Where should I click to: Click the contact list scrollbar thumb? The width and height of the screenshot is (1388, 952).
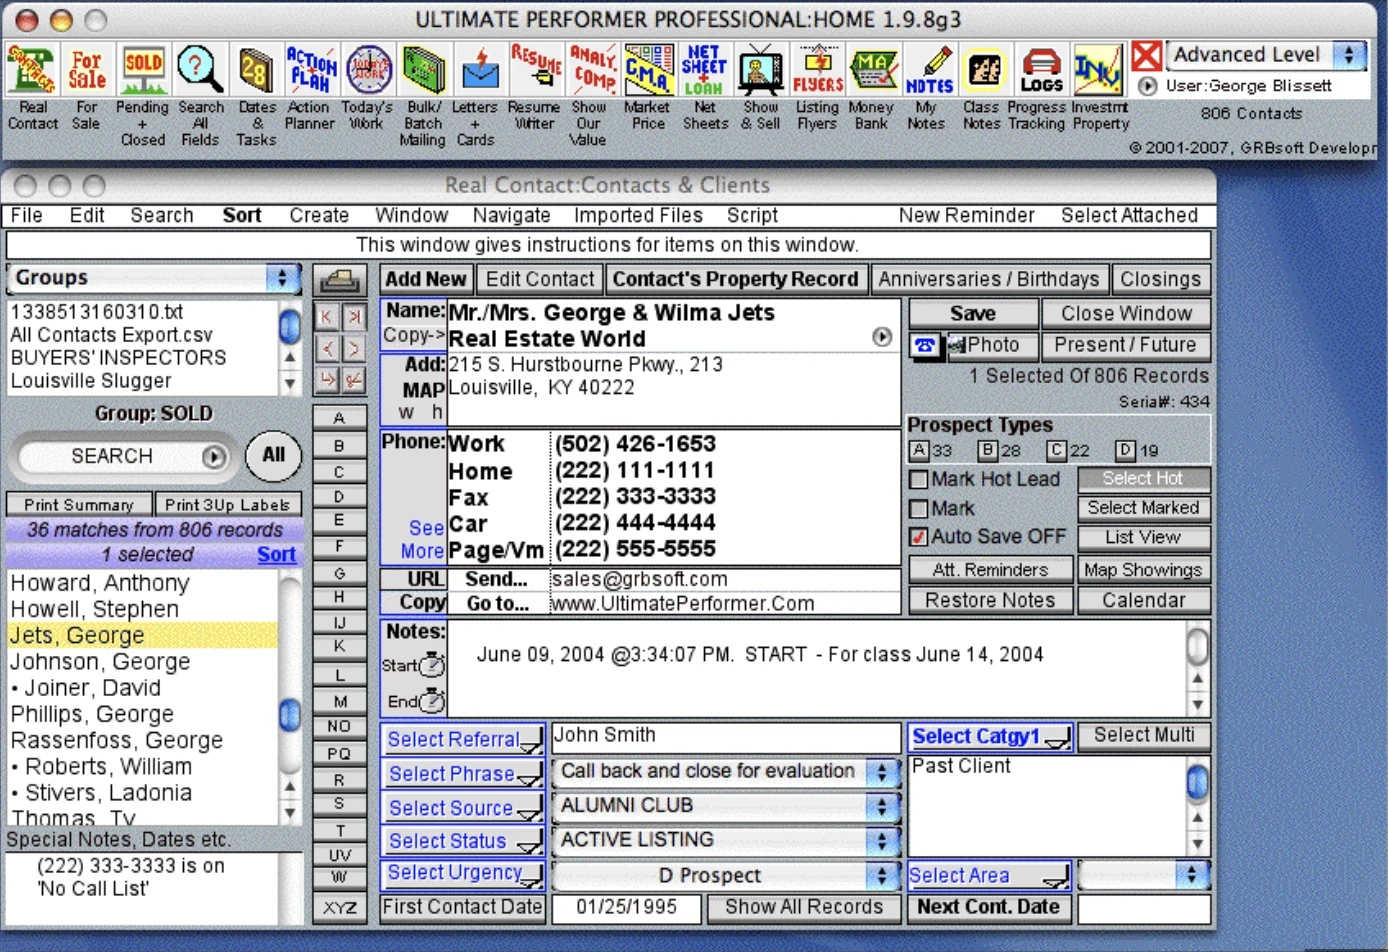[x=290, y=715]
